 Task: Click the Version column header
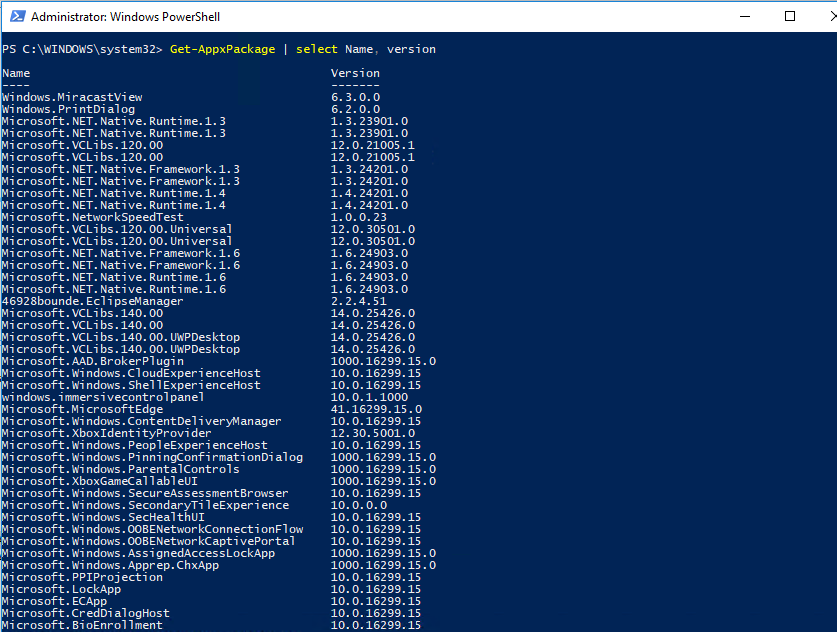[x=356, y=73]
